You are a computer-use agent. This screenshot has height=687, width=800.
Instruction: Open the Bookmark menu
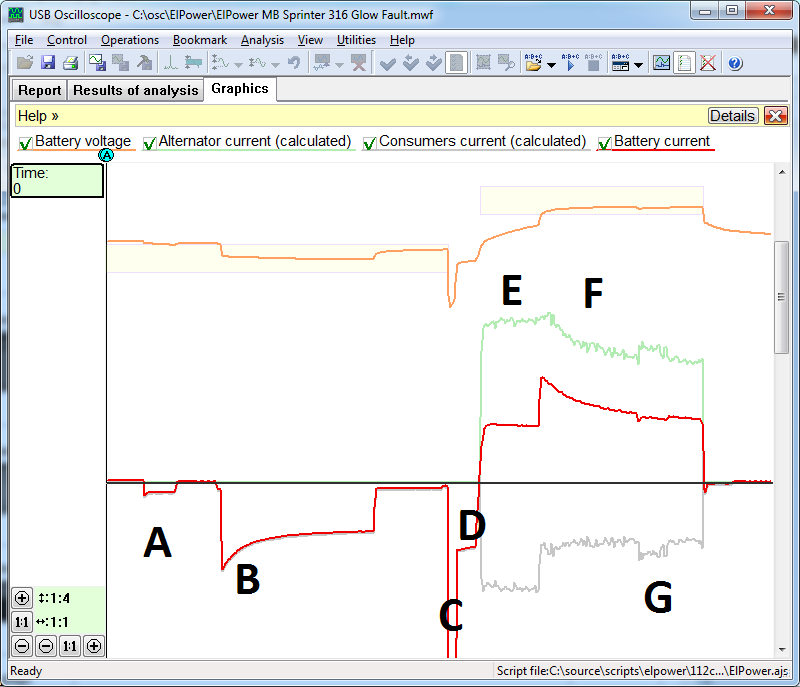200,40
